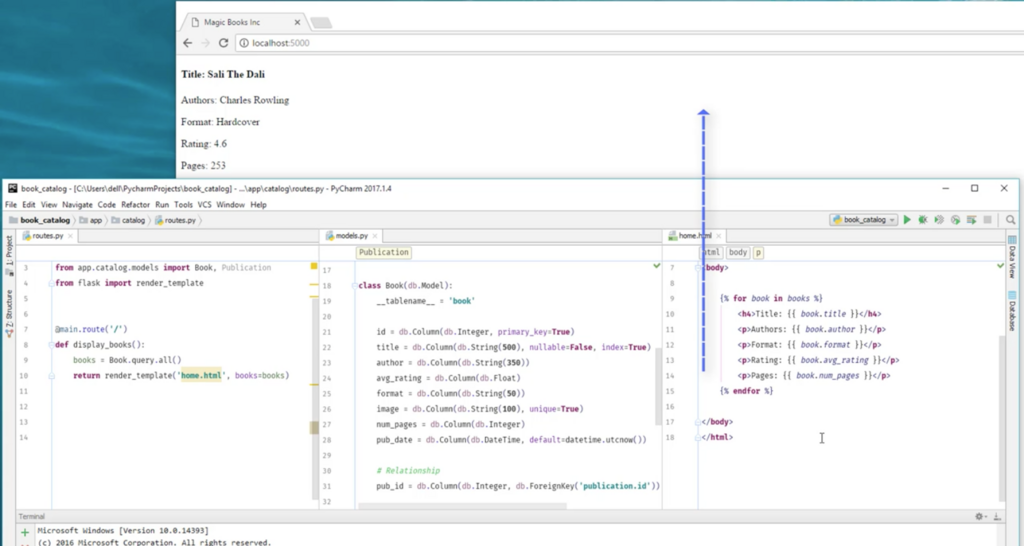Close the routes.py editor tab

71,236
